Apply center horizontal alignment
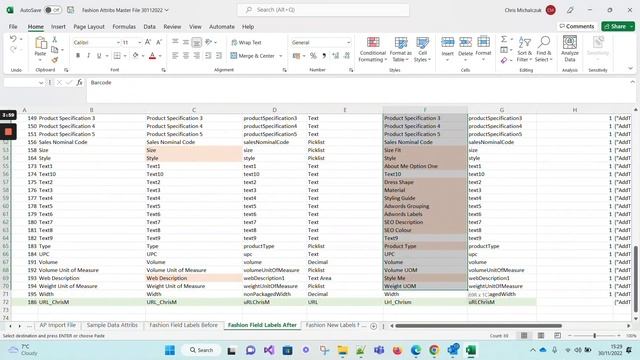The image size is (640, 360). click(186, 56)
